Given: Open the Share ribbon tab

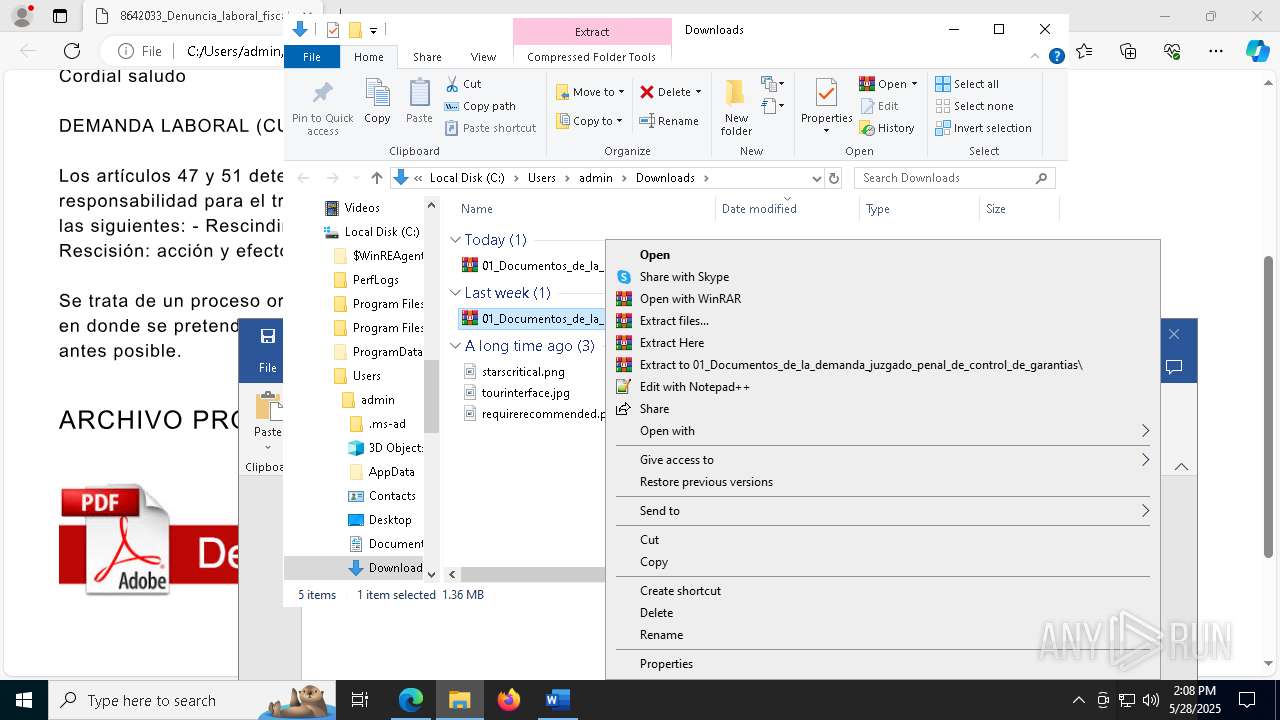Looking at the screenshot, I should [x=427, y=57].
